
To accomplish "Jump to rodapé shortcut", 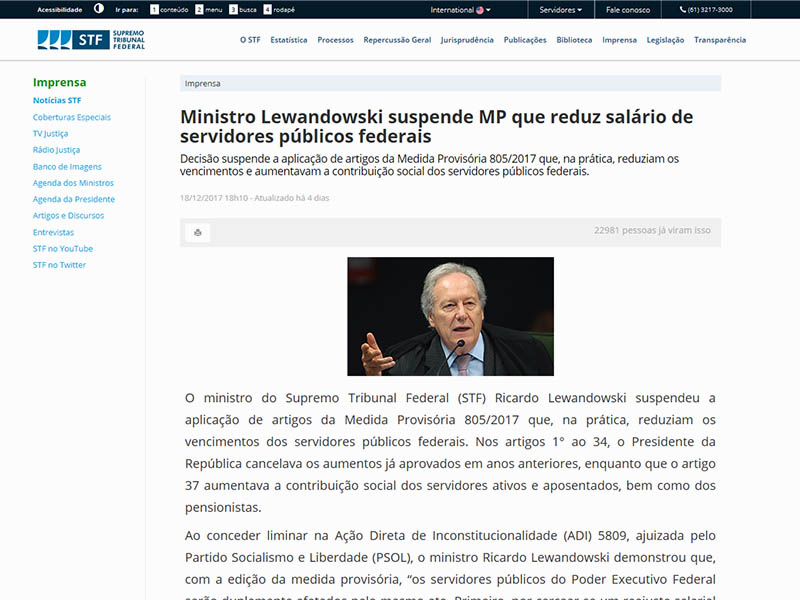I will coord(279,10).
